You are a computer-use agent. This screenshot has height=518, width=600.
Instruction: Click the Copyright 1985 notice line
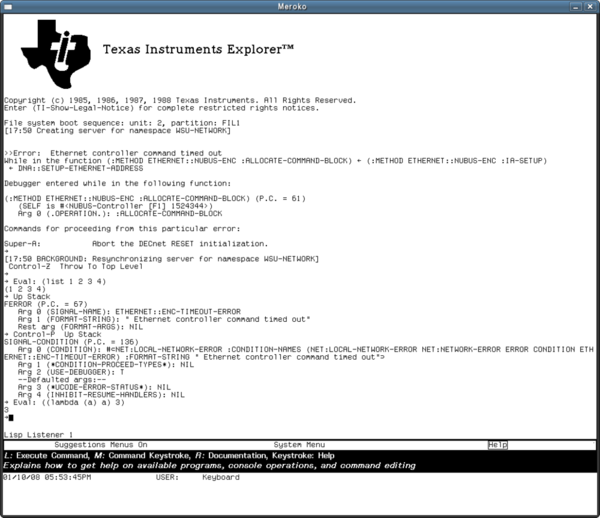pos(180,100)
